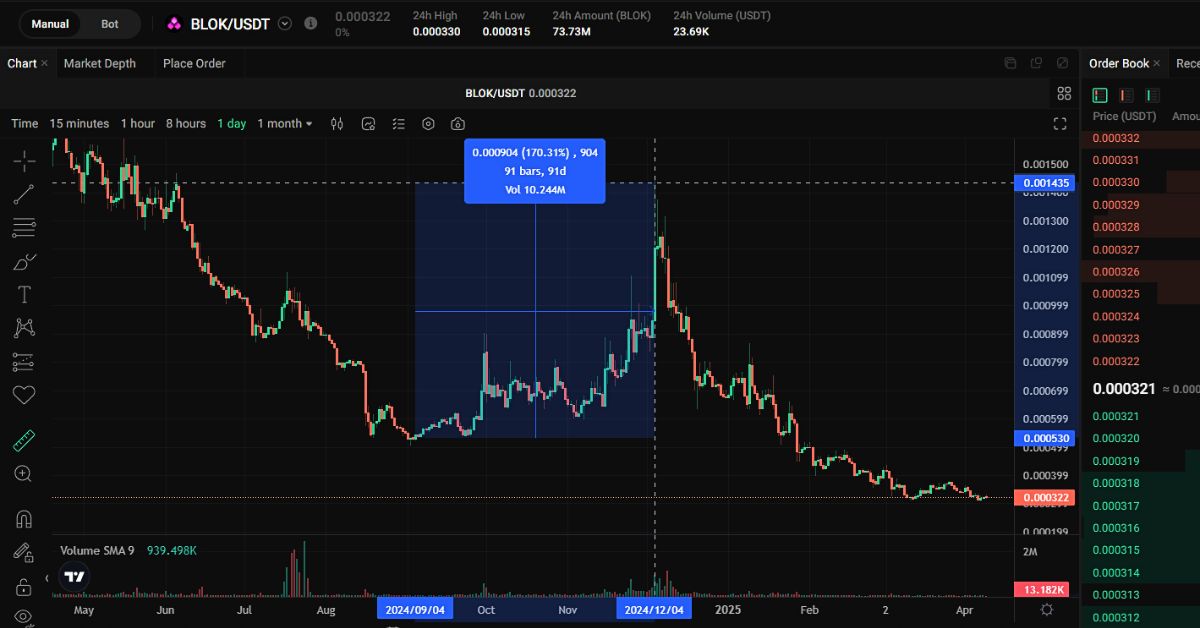Click the 2024/09/04 date marker
The width and height of the screenshot is (1200, 628).
coord(416,609)
